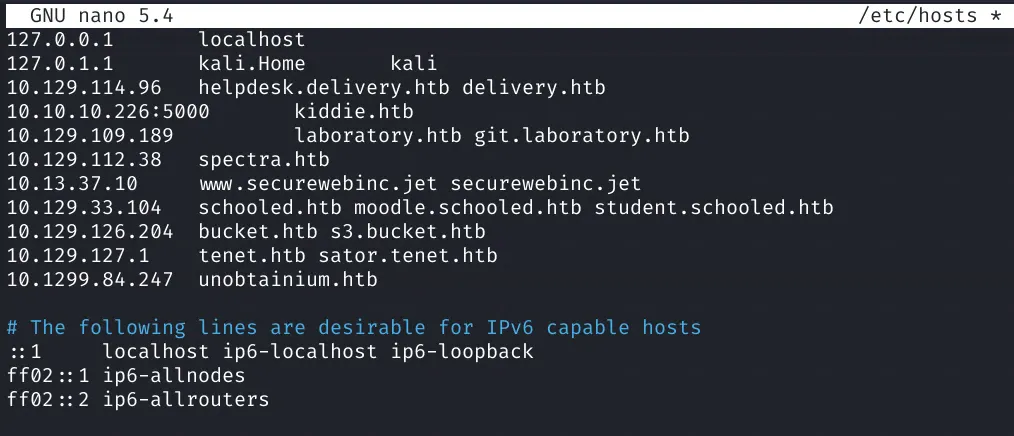Click the IP address 10.129.114.96
1014x436 pixels.
(84, 88)
